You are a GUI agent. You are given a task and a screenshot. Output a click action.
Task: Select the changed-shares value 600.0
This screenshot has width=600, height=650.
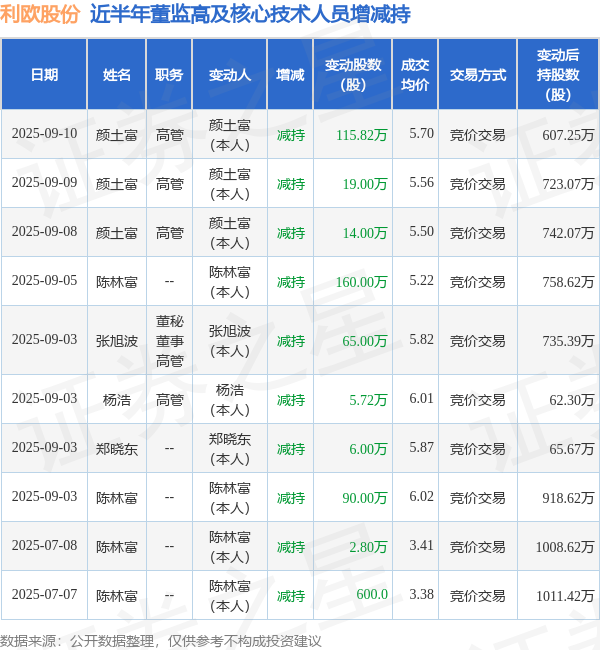point(372,594)
